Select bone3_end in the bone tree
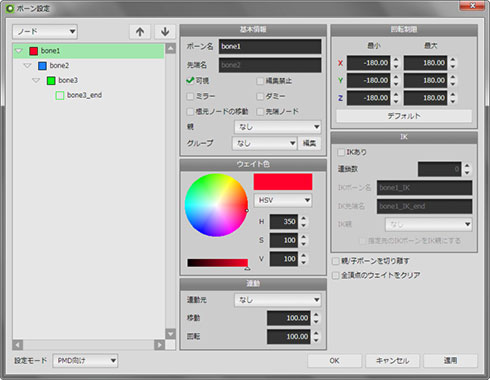Viewport: 490px width, 380px height. [84, 95]
